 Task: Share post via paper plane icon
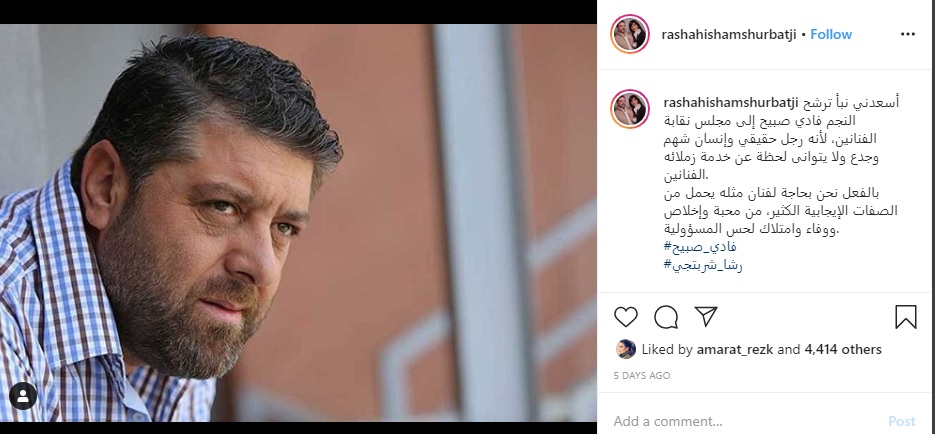tap(706, 317)
